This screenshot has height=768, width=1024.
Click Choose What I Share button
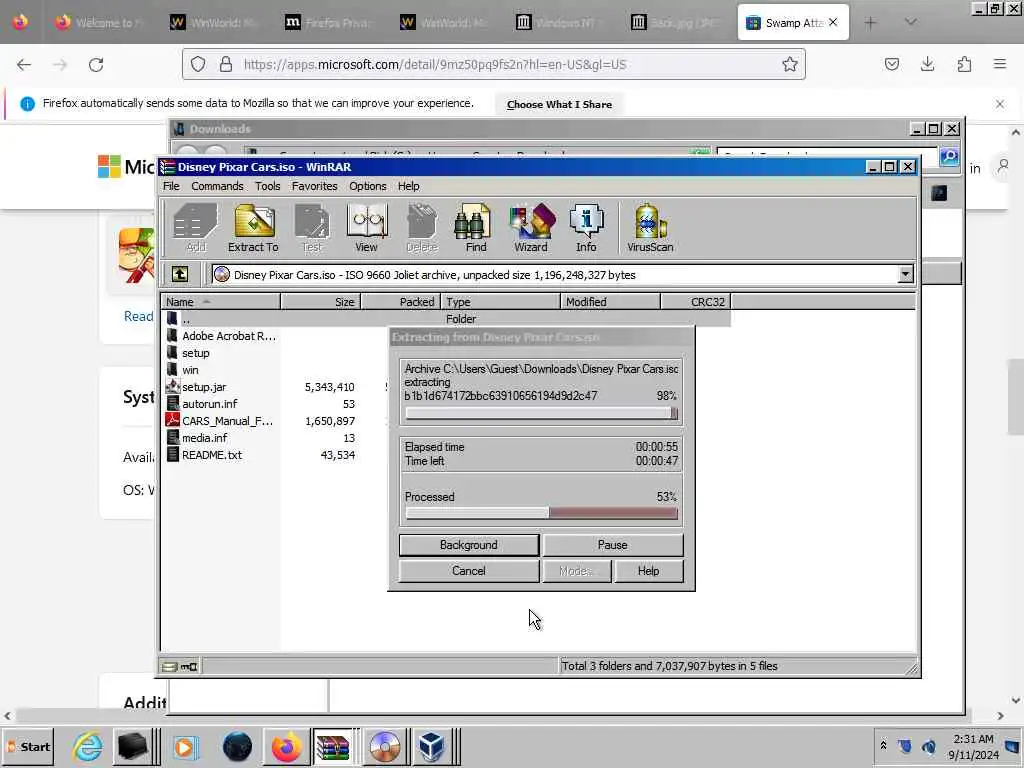click(559, 104)
